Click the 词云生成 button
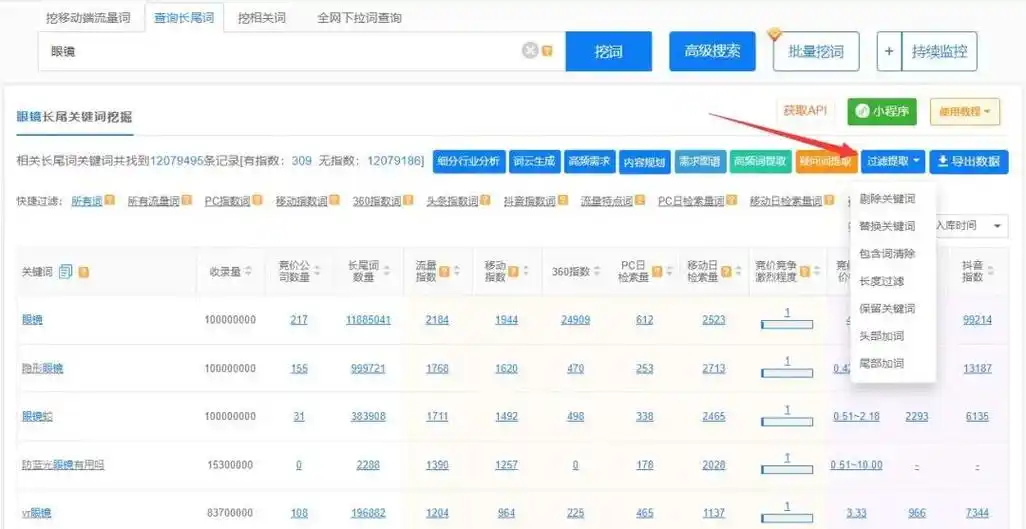1026x529 pixels. pos(535,161)
